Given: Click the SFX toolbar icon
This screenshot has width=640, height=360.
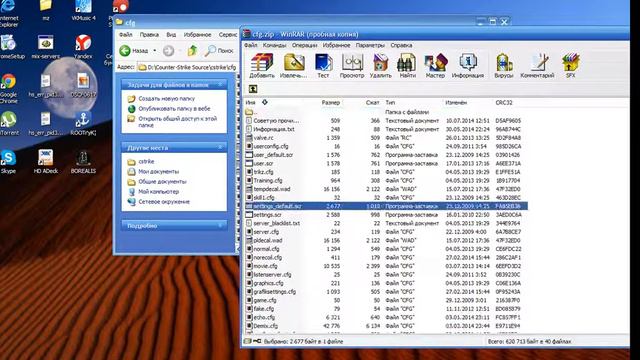Looking at the screenshot, I should click(x=571, y=65).
